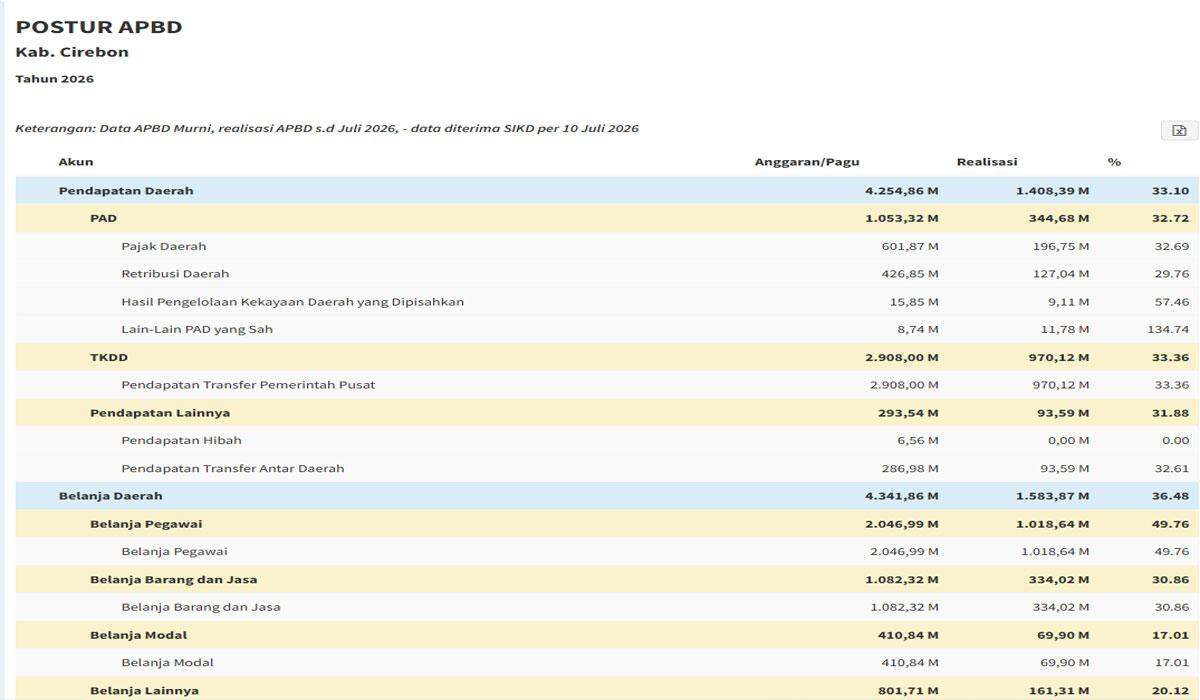Click the 15,85 M budget value
Image resolution: width=1200 pixels, height=700 pixels.
coord(914,302)
